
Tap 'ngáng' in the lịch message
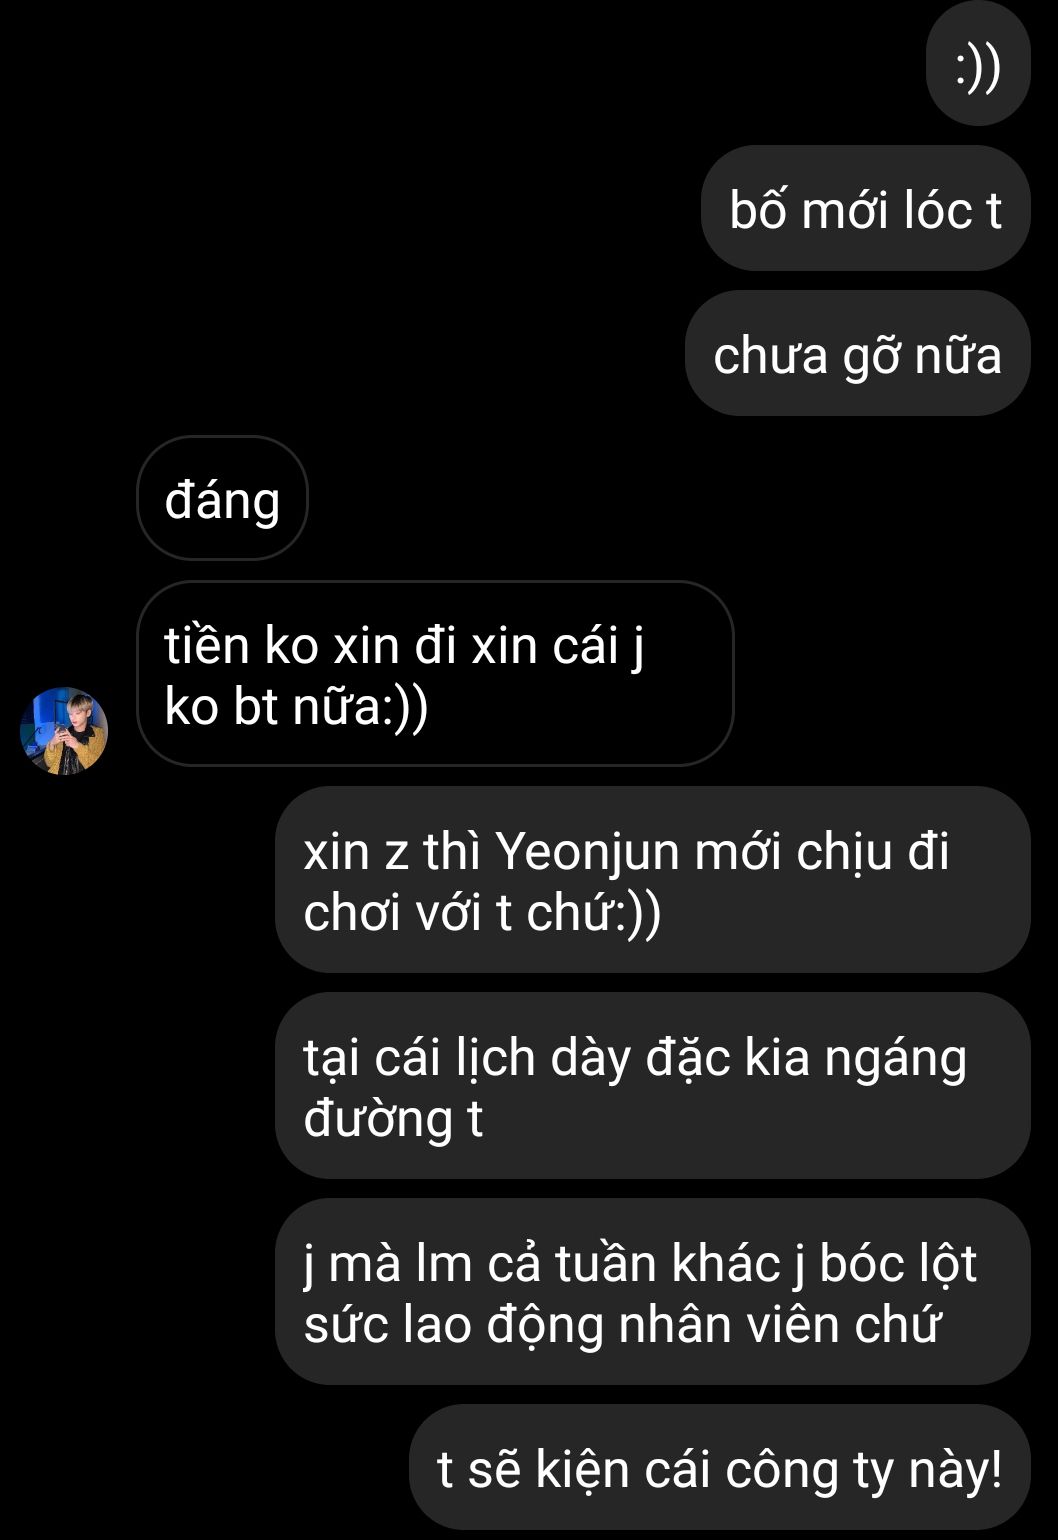[x=895, y=1060]
